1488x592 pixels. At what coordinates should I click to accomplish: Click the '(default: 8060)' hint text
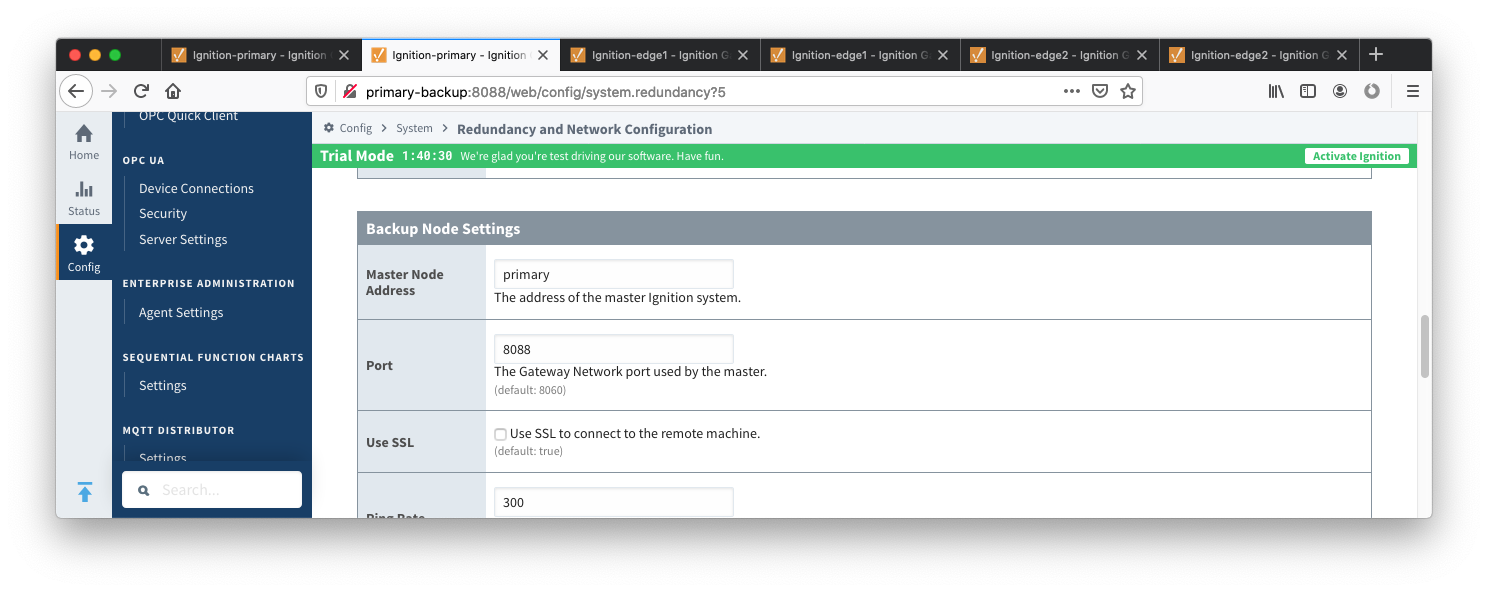[x=530, y=390]
